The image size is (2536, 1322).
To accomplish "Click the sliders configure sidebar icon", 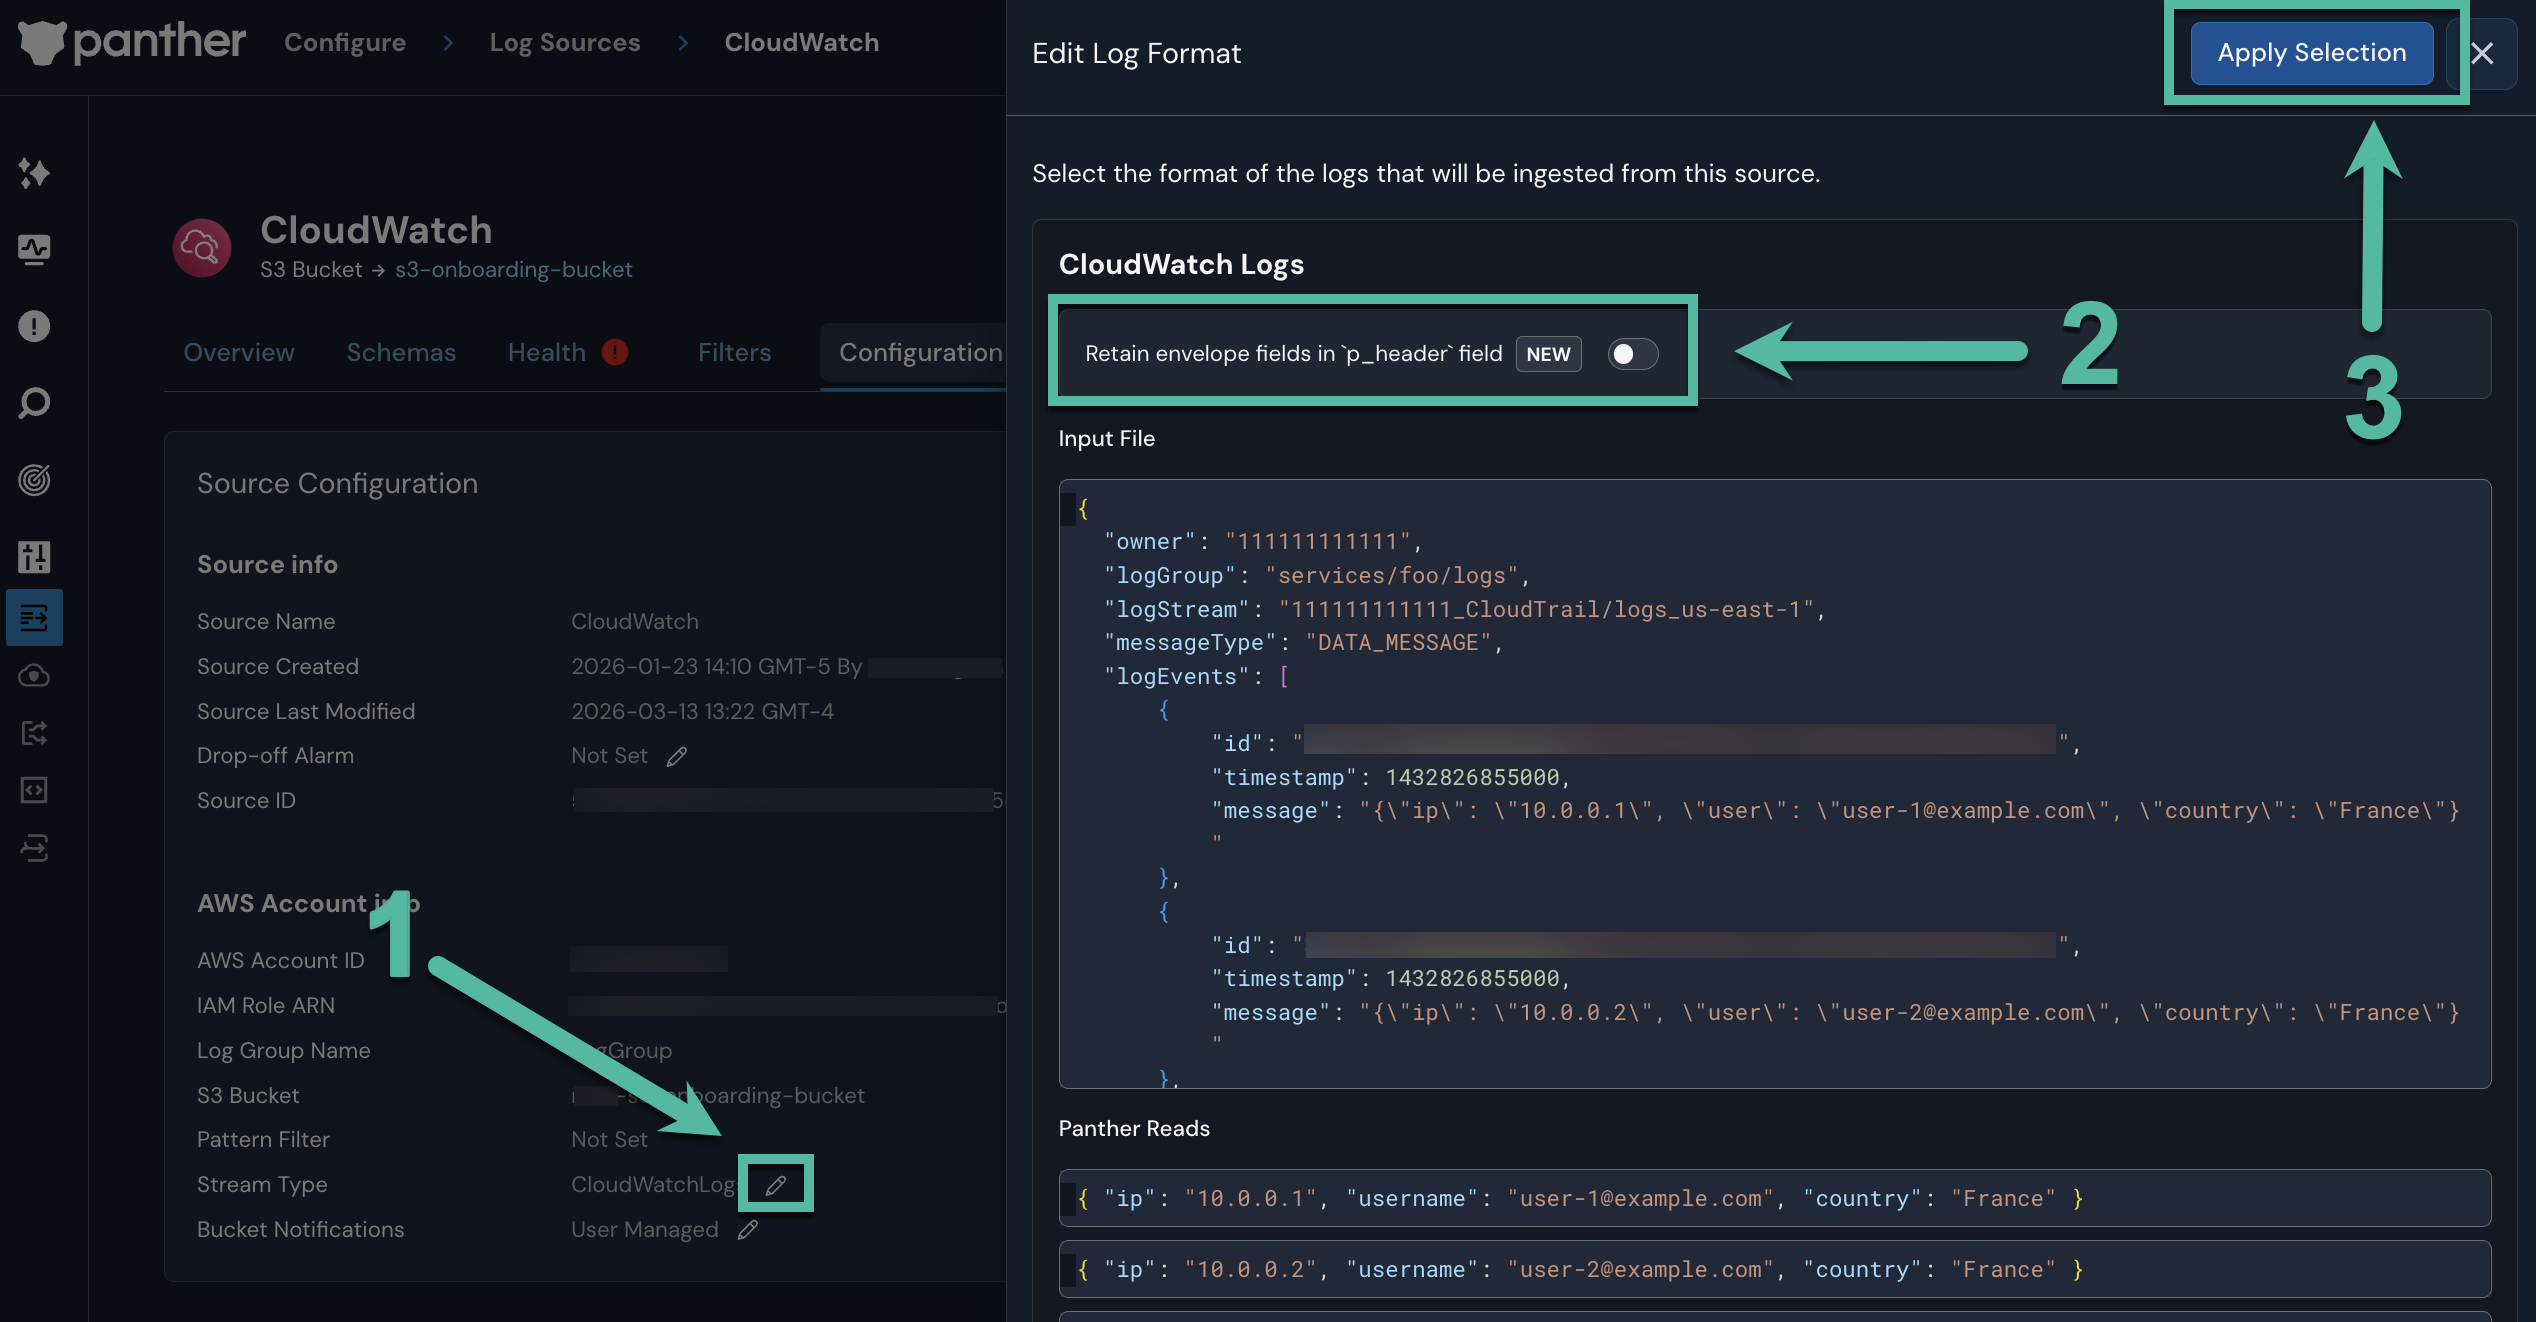I will coord(34,557).
